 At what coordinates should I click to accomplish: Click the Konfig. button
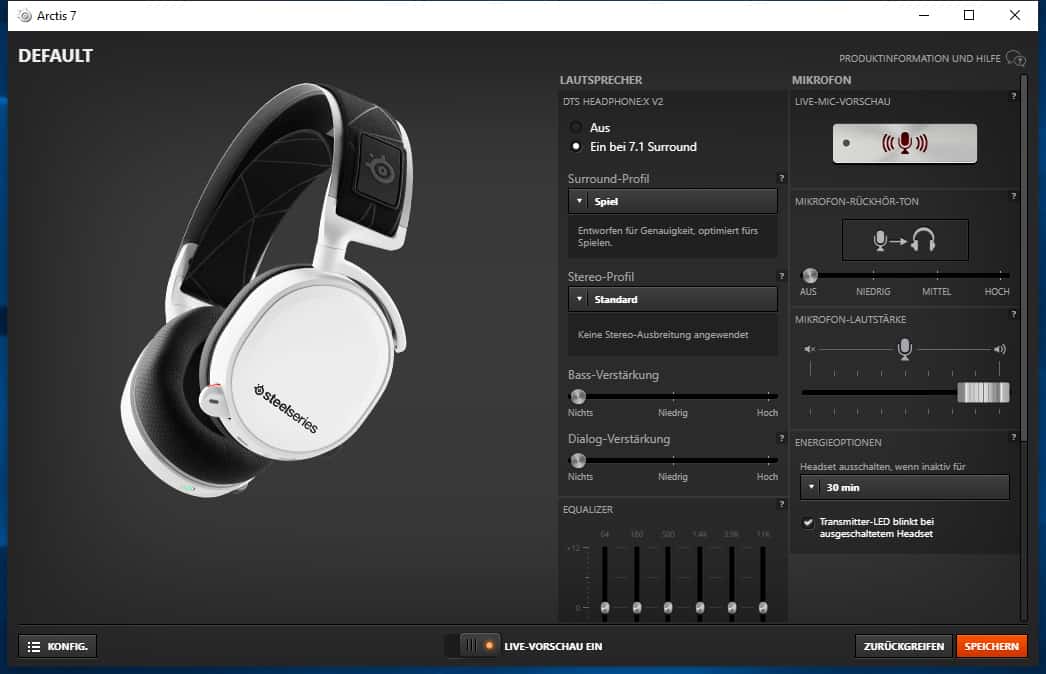pyautogui.click(x=57, y=646)
